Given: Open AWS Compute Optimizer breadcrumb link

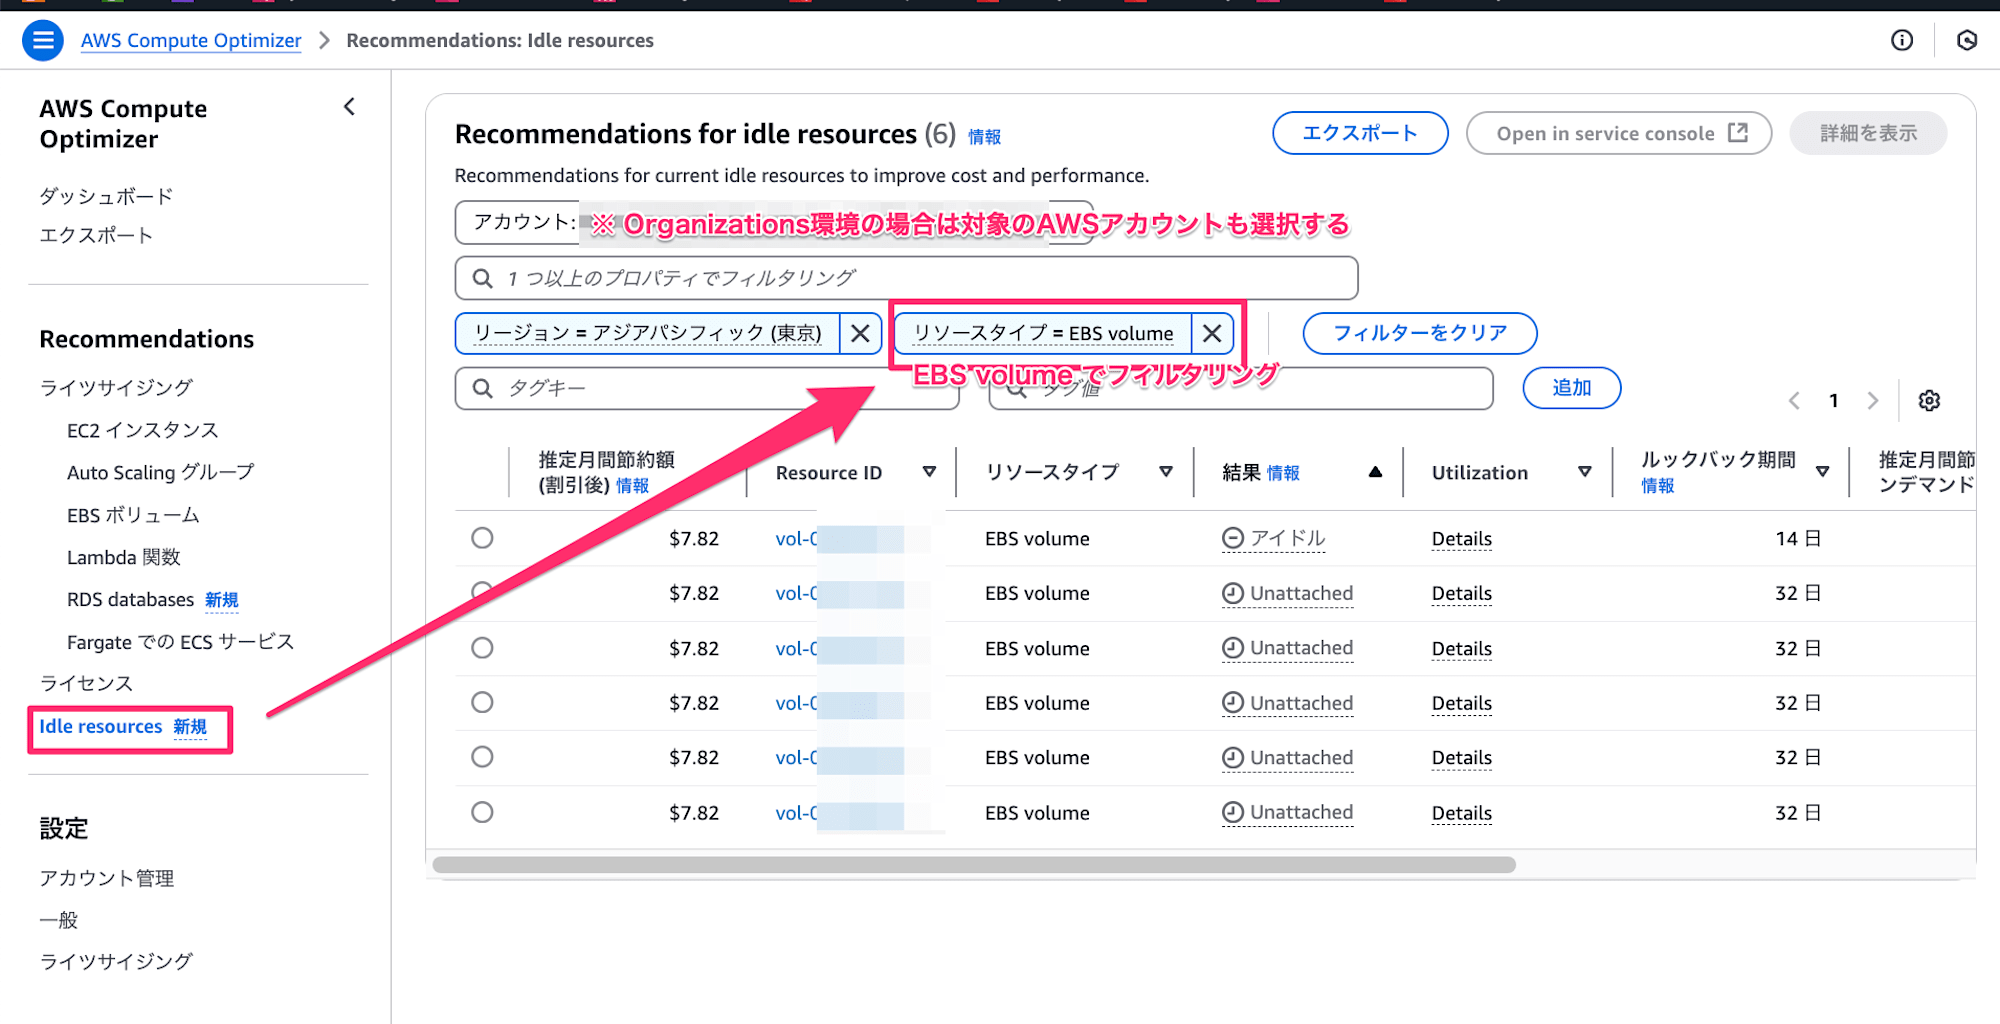Looking at the screenshot, I should coord(191,41).
